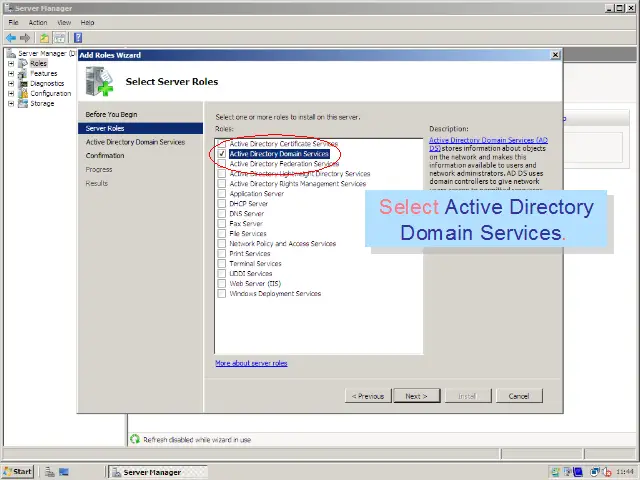This screenshot has height=480, width=640.
Task: Click the Storage icon in the tree
Action: (x=23, y=103)
